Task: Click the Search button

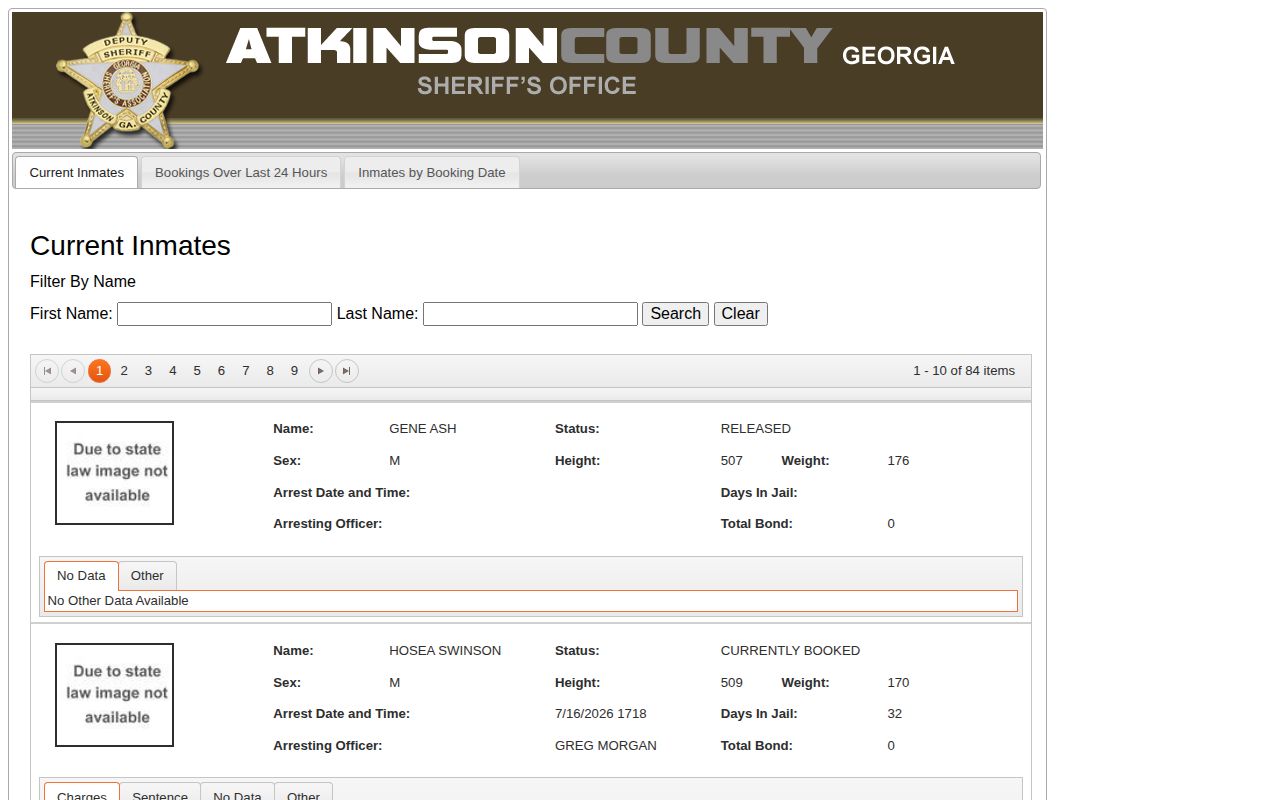Action: click(x=675, y=314)
